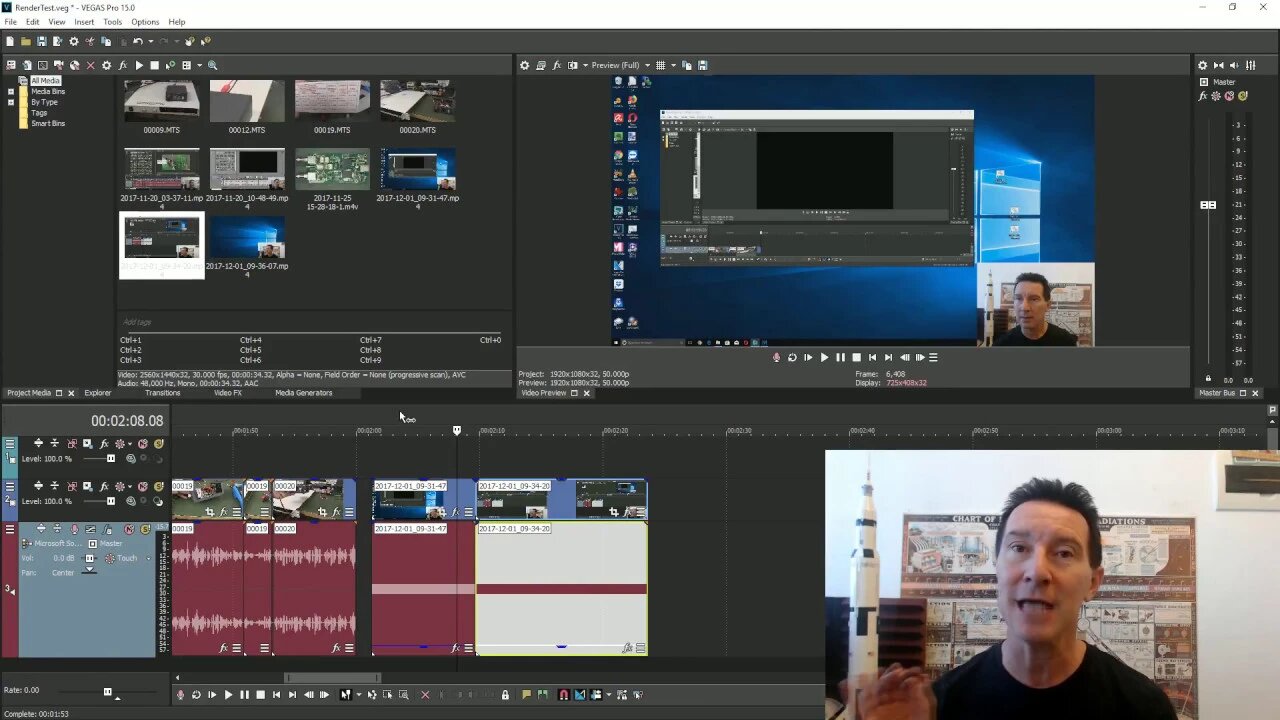The height and width of the screenshot is (720, 1280).
Task: Solo video track 2
Action: (x=158, y=487)
